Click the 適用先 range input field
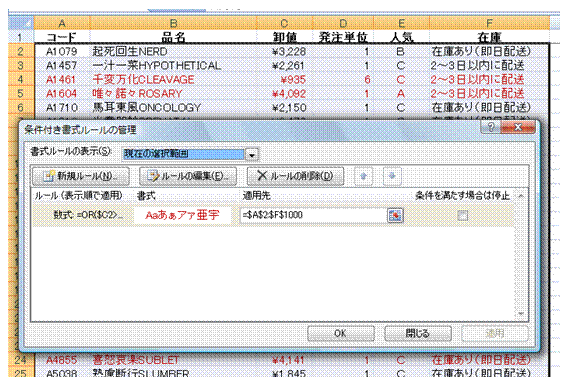 [x=314, y=215]
